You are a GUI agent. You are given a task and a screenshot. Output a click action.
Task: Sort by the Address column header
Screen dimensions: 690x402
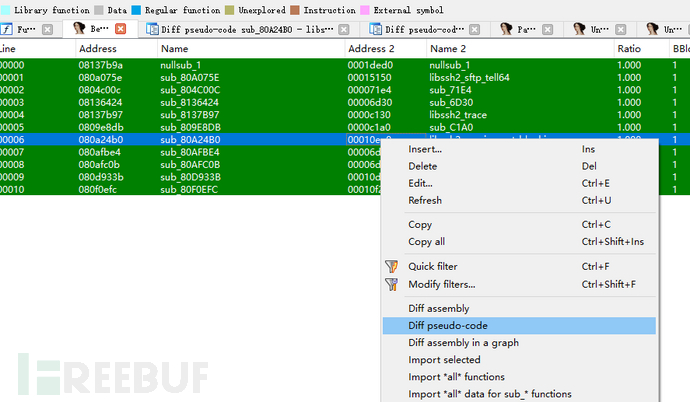tap(98, 48)
